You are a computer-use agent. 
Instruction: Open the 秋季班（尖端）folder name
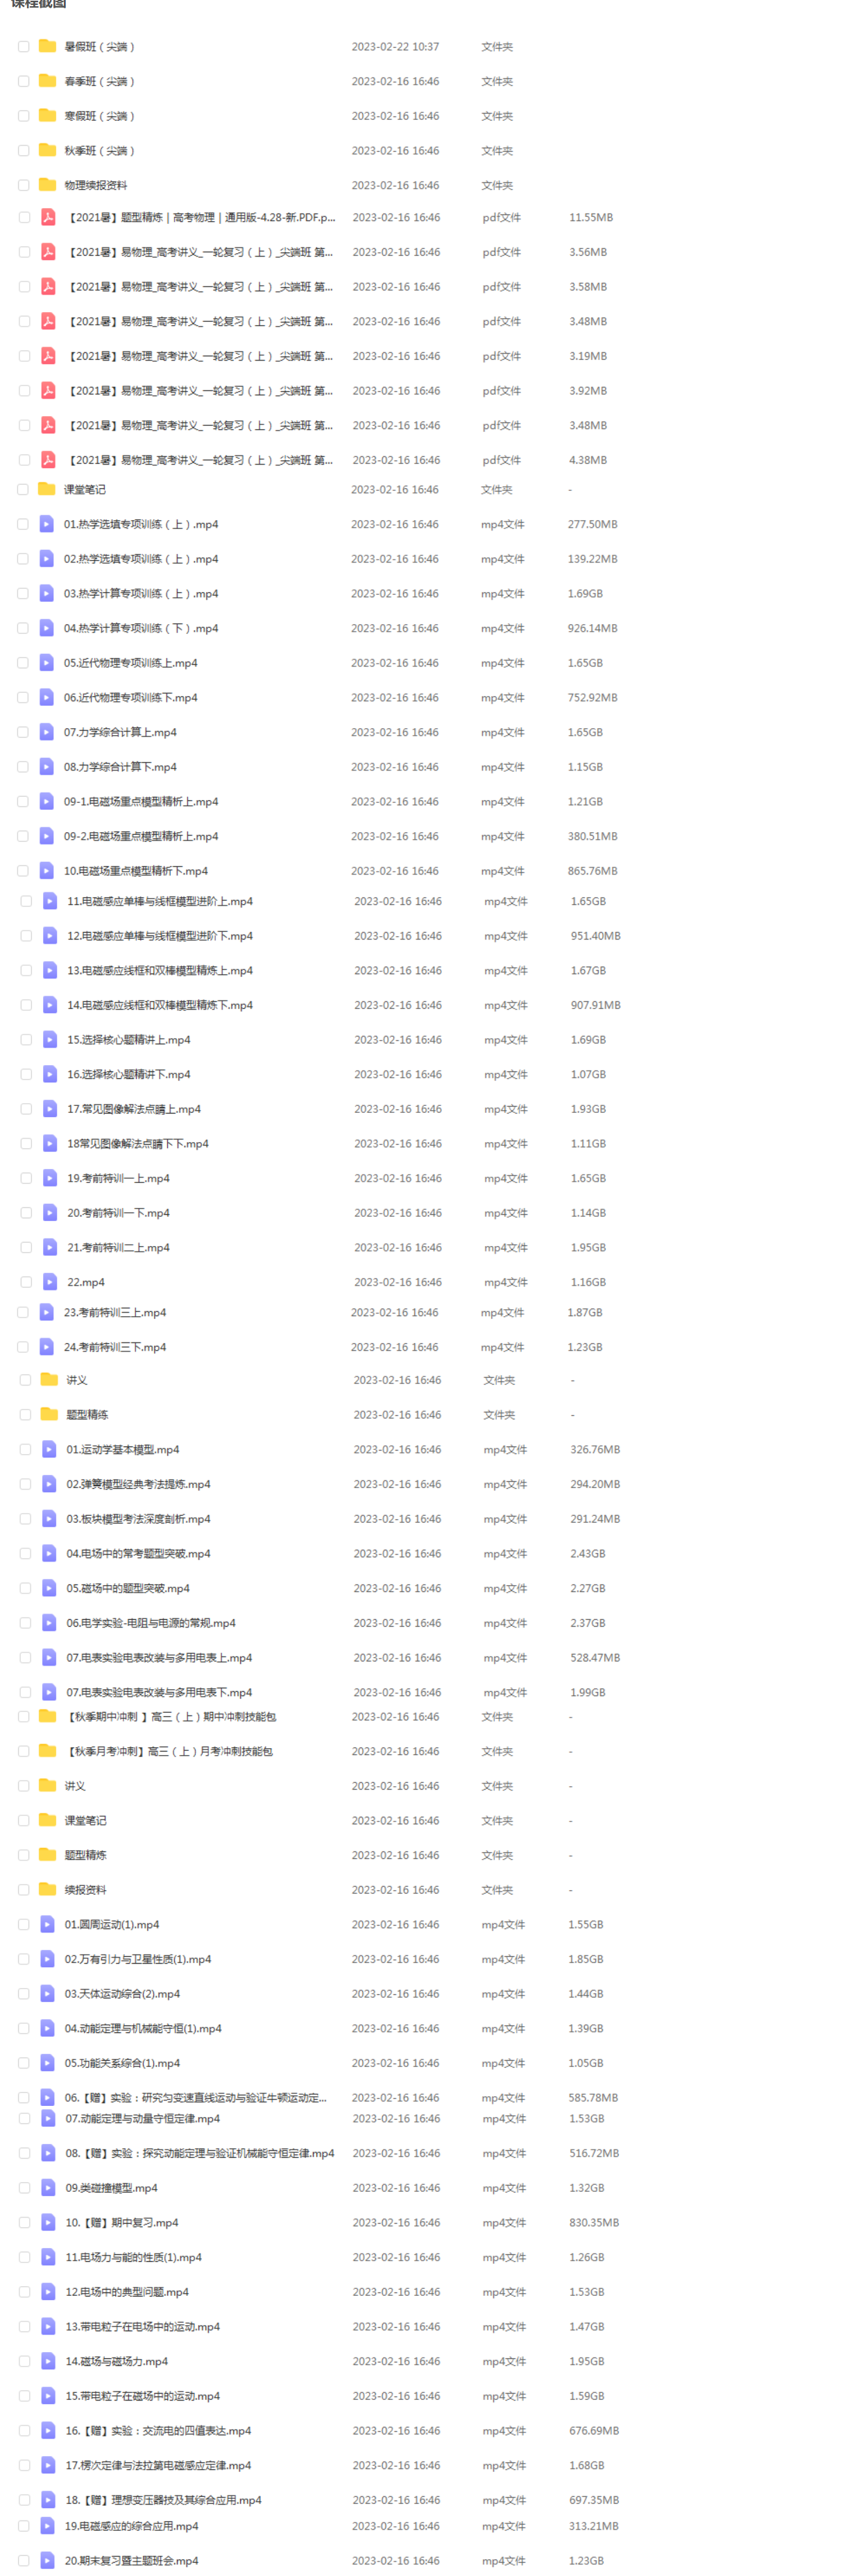pyautogui.click(x=99, y=151)
